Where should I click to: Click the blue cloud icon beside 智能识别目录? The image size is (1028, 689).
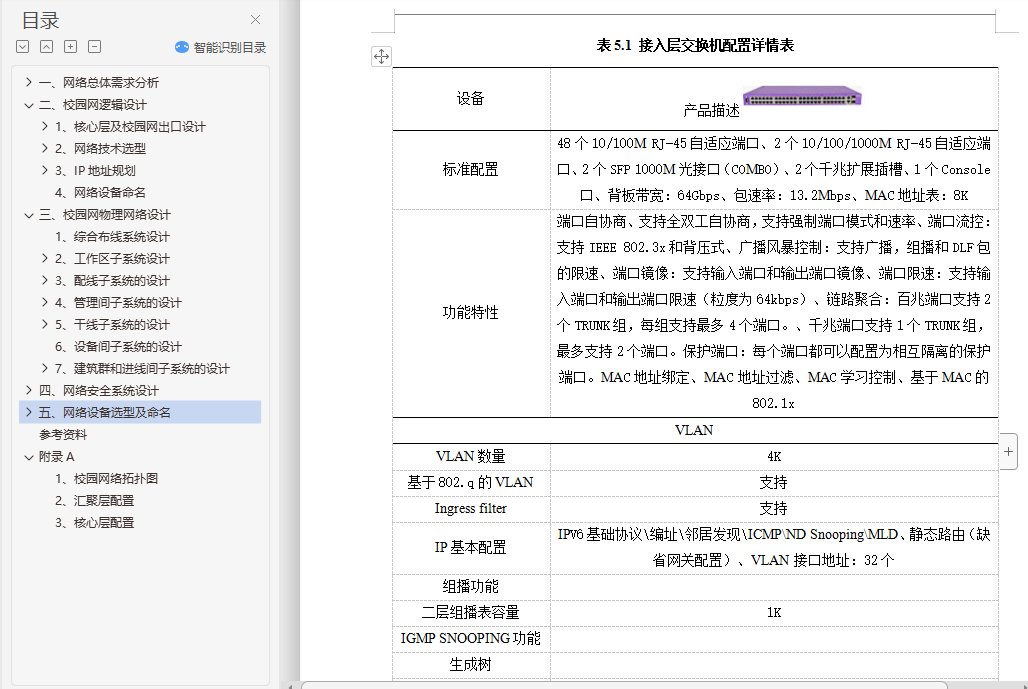pyautogui.click(x=182, y=47)
